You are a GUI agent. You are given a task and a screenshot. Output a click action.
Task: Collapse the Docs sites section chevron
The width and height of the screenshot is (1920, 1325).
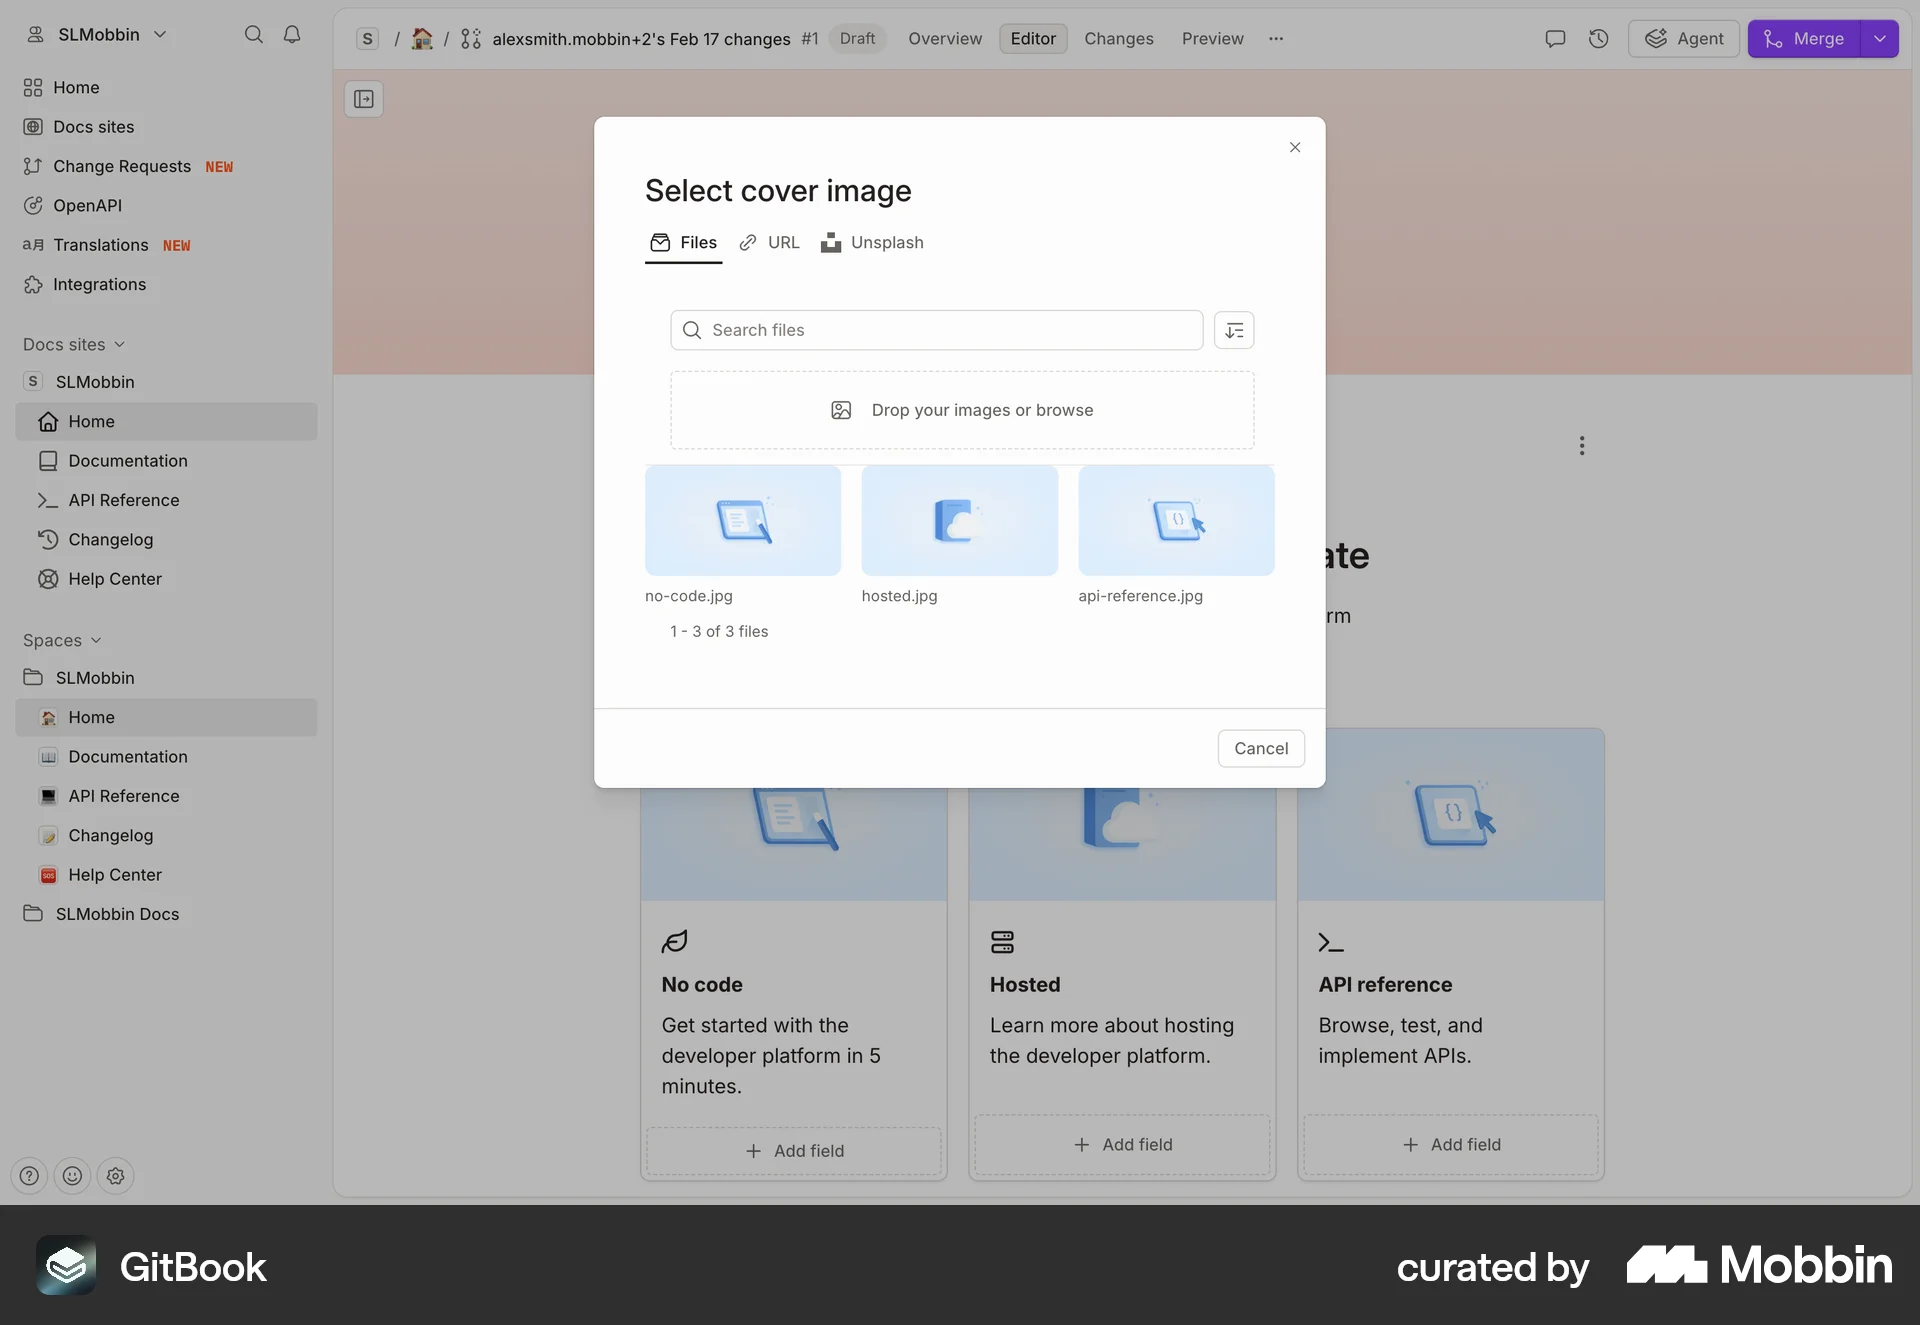click(x=121, y=343)
